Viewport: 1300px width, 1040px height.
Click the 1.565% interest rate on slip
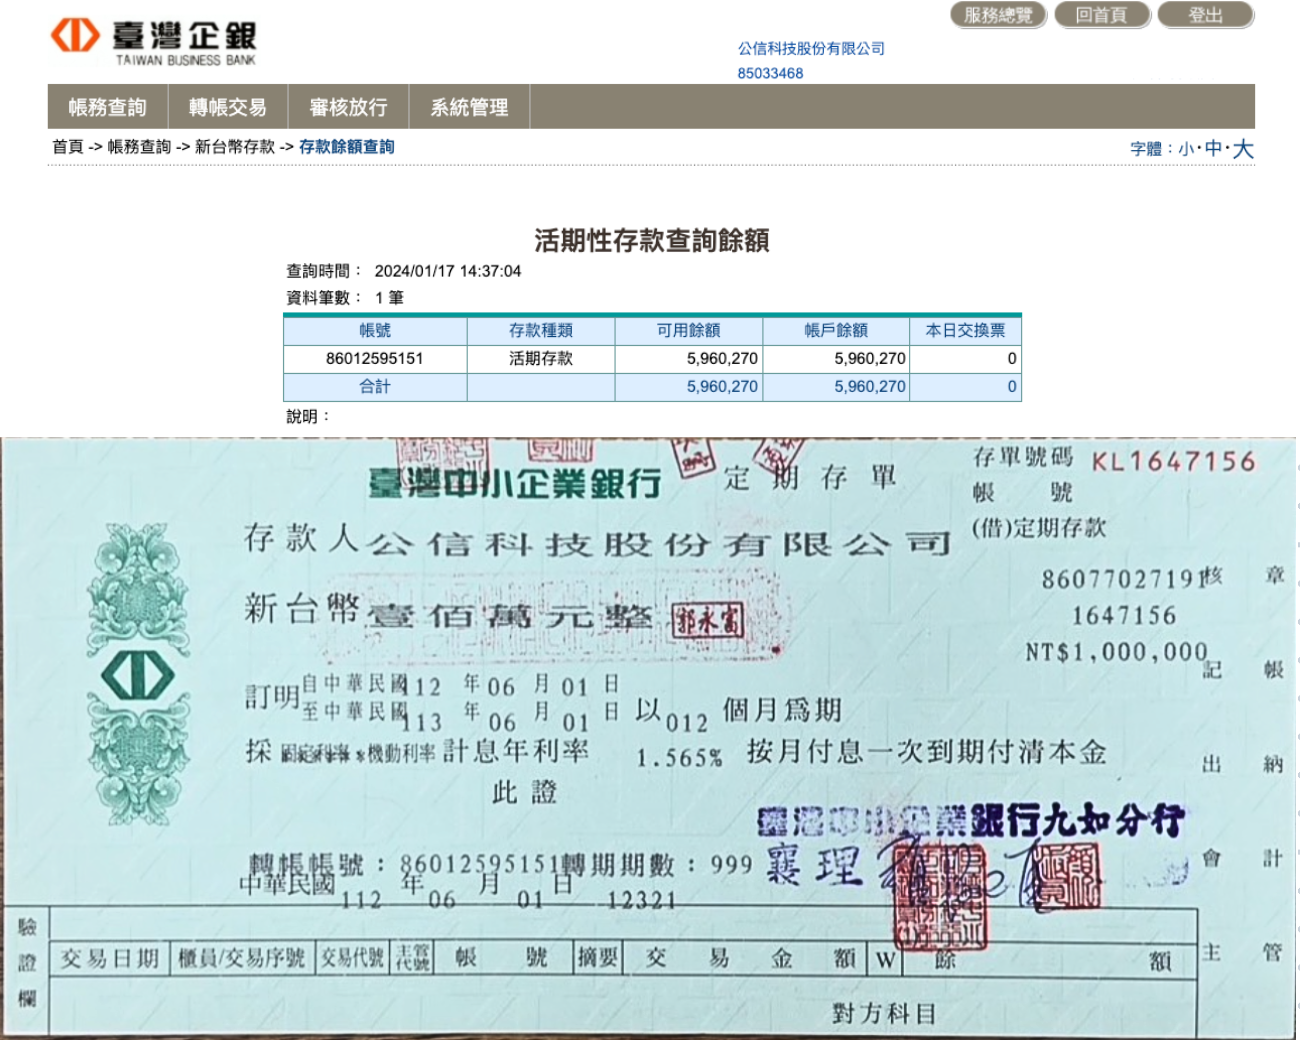(x=679, y=758)
